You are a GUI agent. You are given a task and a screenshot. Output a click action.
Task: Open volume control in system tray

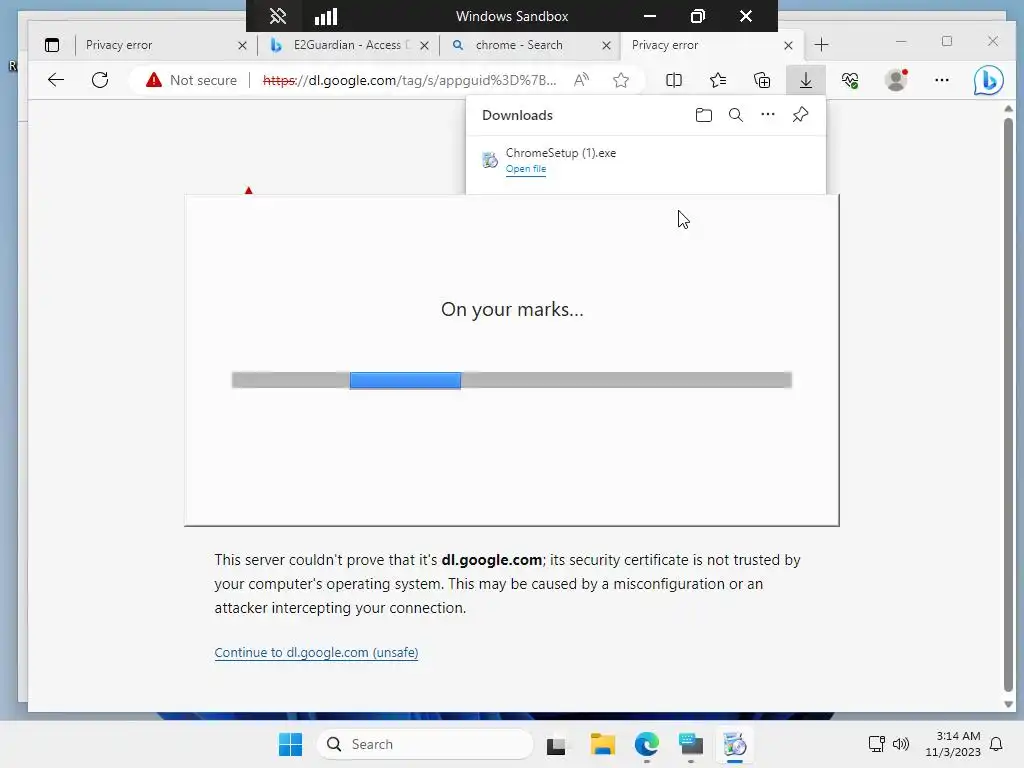click(901, 744)
